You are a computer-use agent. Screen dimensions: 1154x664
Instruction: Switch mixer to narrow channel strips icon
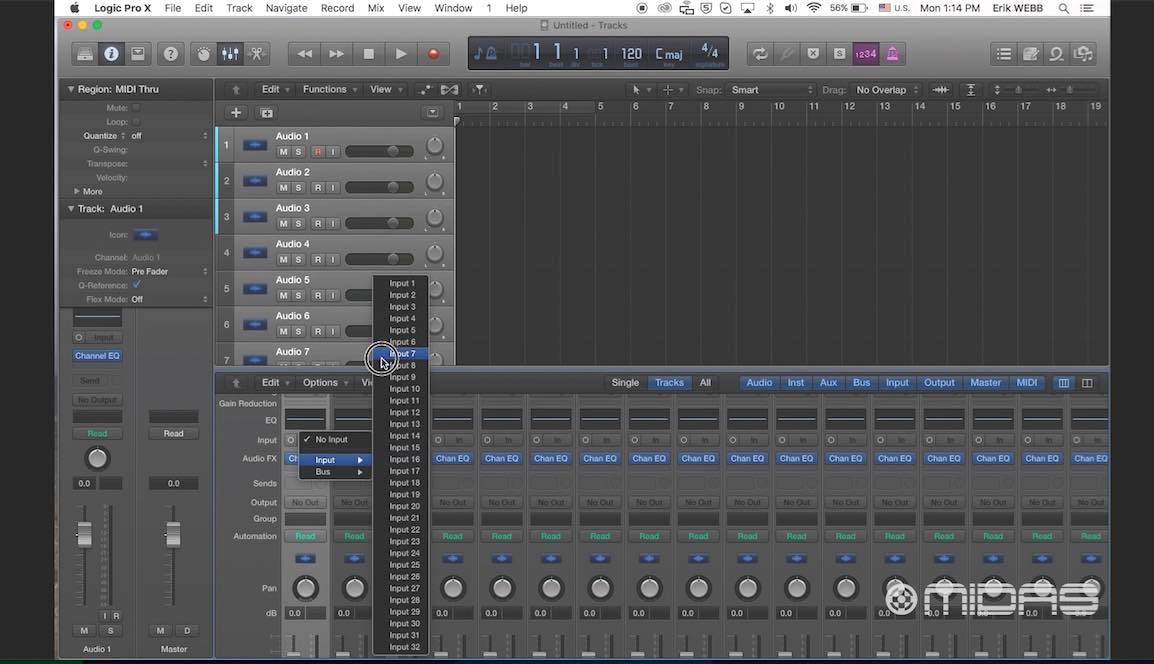(1063, 383)
